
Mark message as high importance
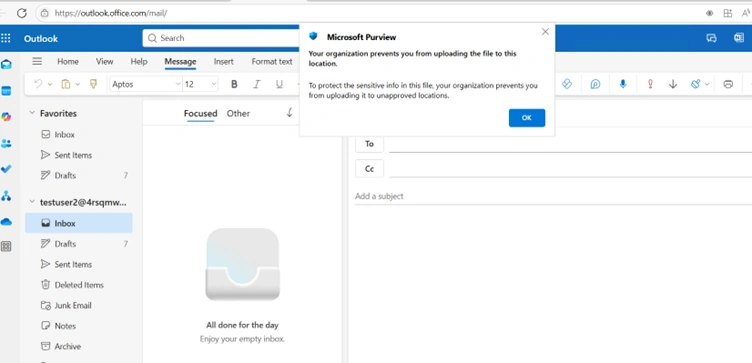click(x=650, y=84)
